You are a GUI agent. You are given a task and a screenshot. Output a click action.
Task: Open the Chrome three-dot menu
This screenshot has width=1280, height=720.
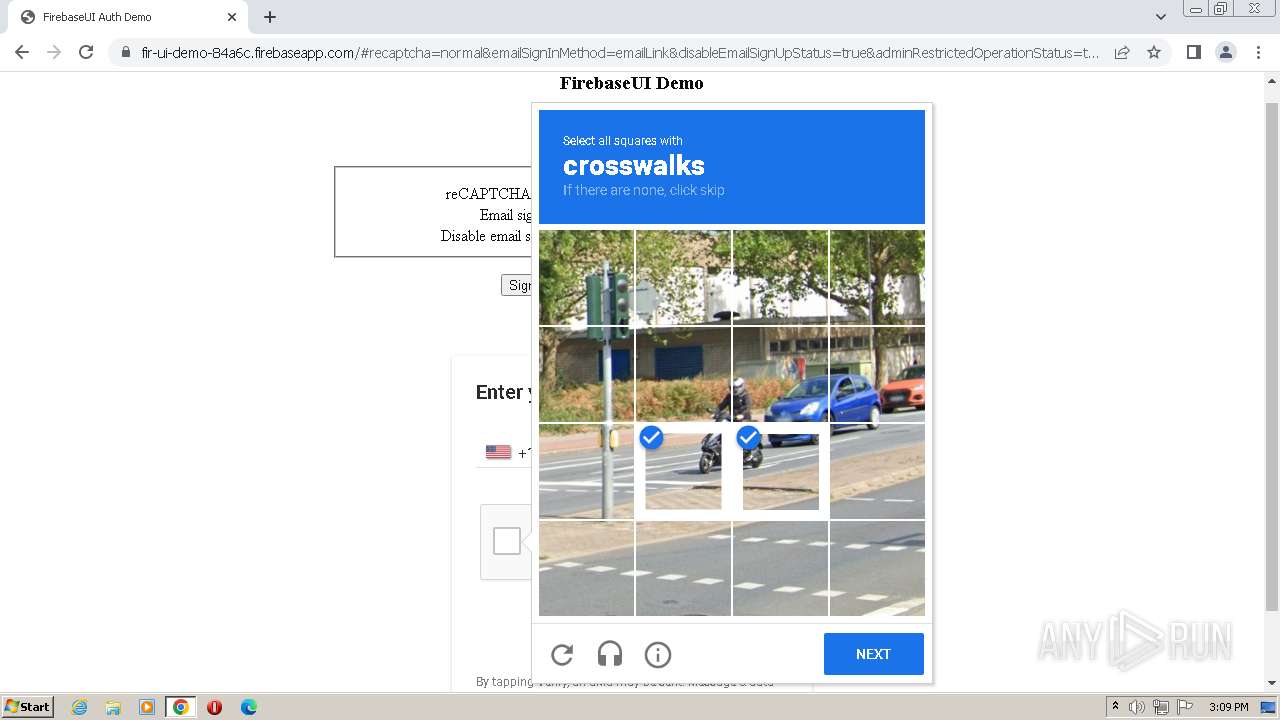click(x=1259, y=52)
